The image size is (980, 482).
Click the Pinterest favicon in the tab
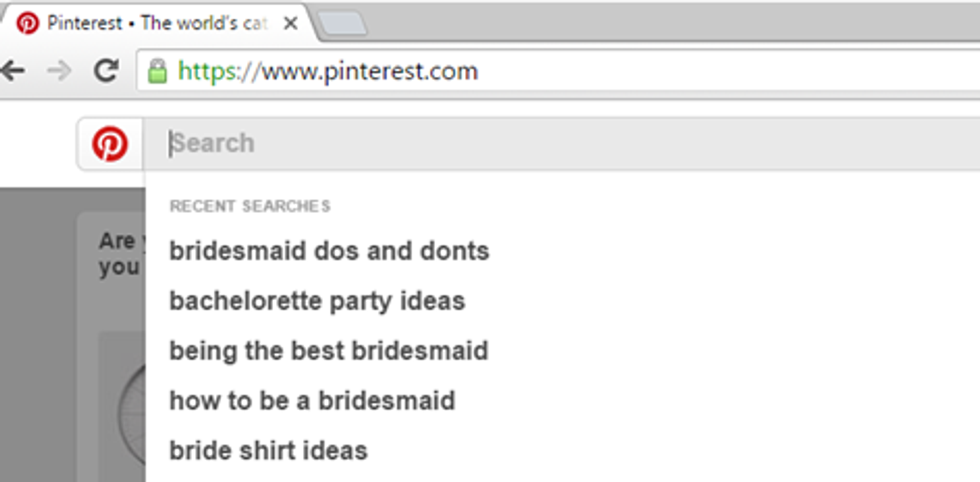28,23
